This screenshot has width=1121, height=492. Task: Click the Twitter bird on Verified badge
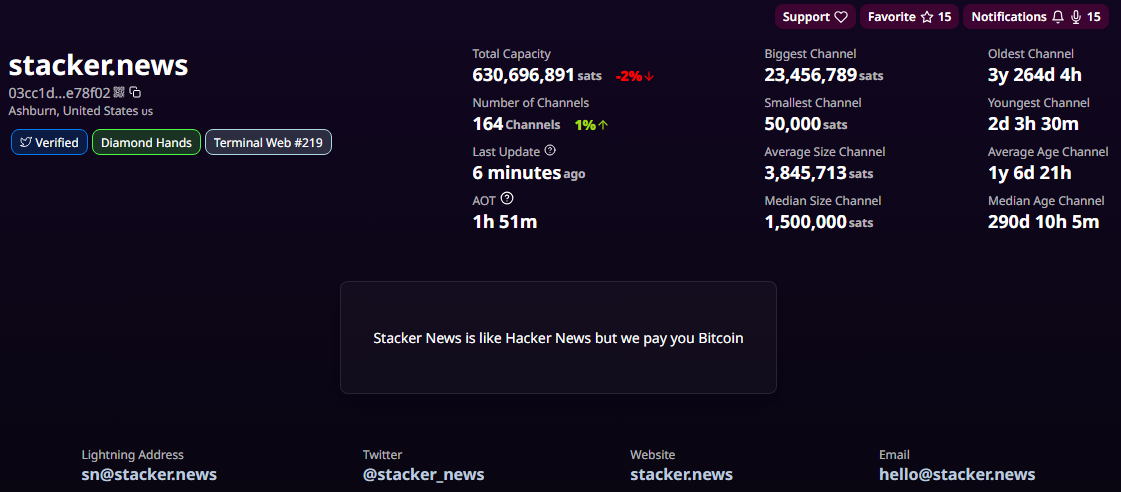coord(26,143)
